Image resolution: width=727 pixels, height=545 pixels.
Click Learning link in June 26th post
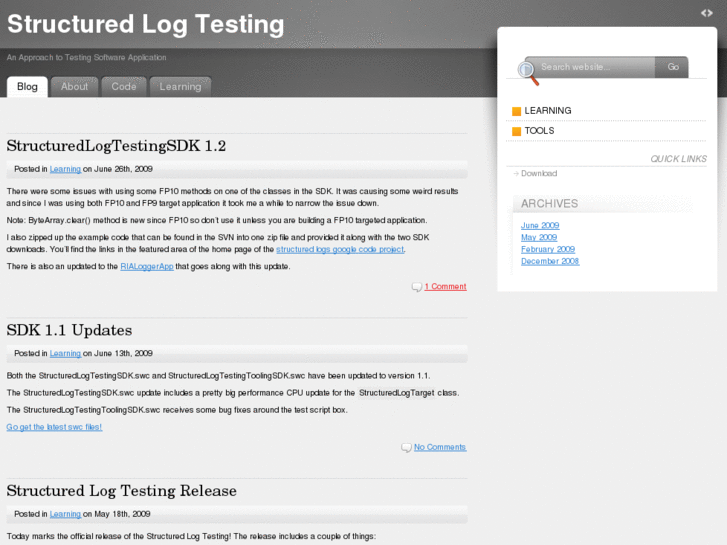(65, 169)
